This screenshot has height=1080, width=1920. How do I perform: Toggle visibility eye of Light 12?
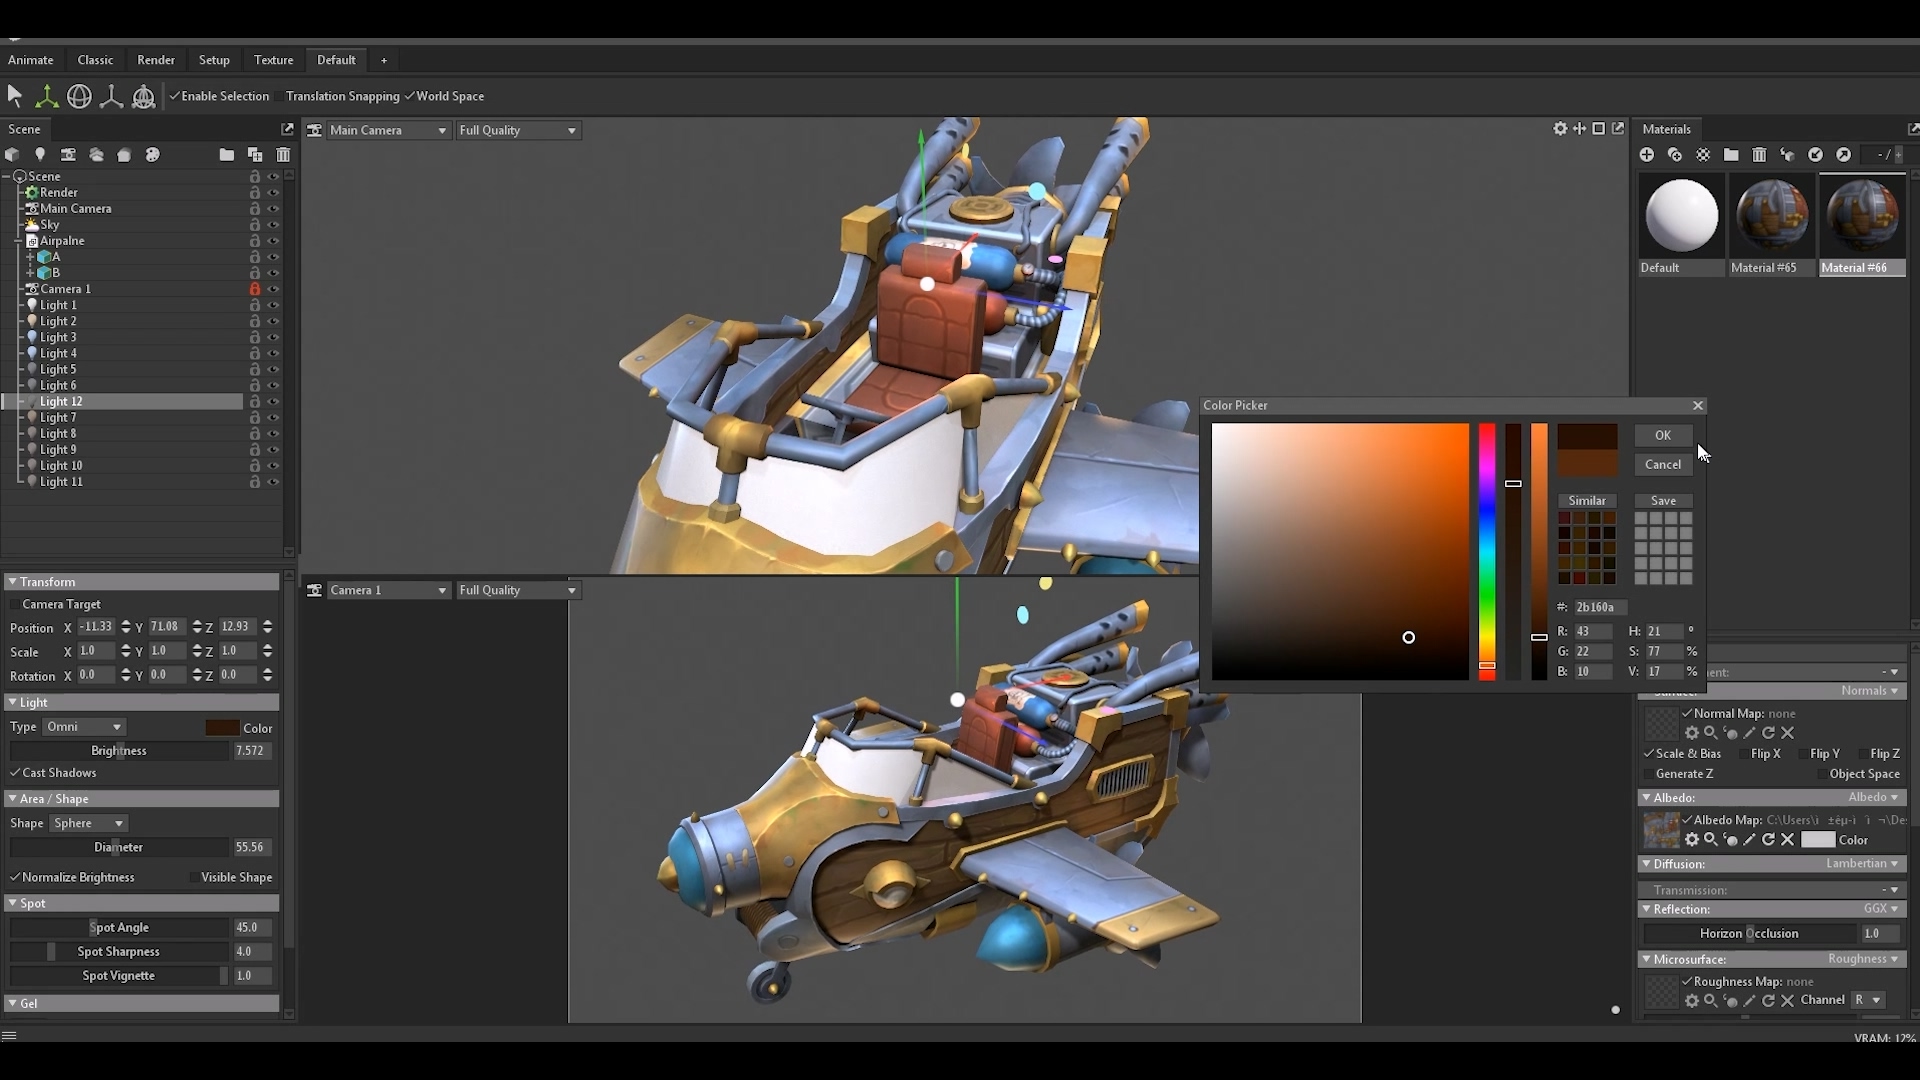pos(272,401)
